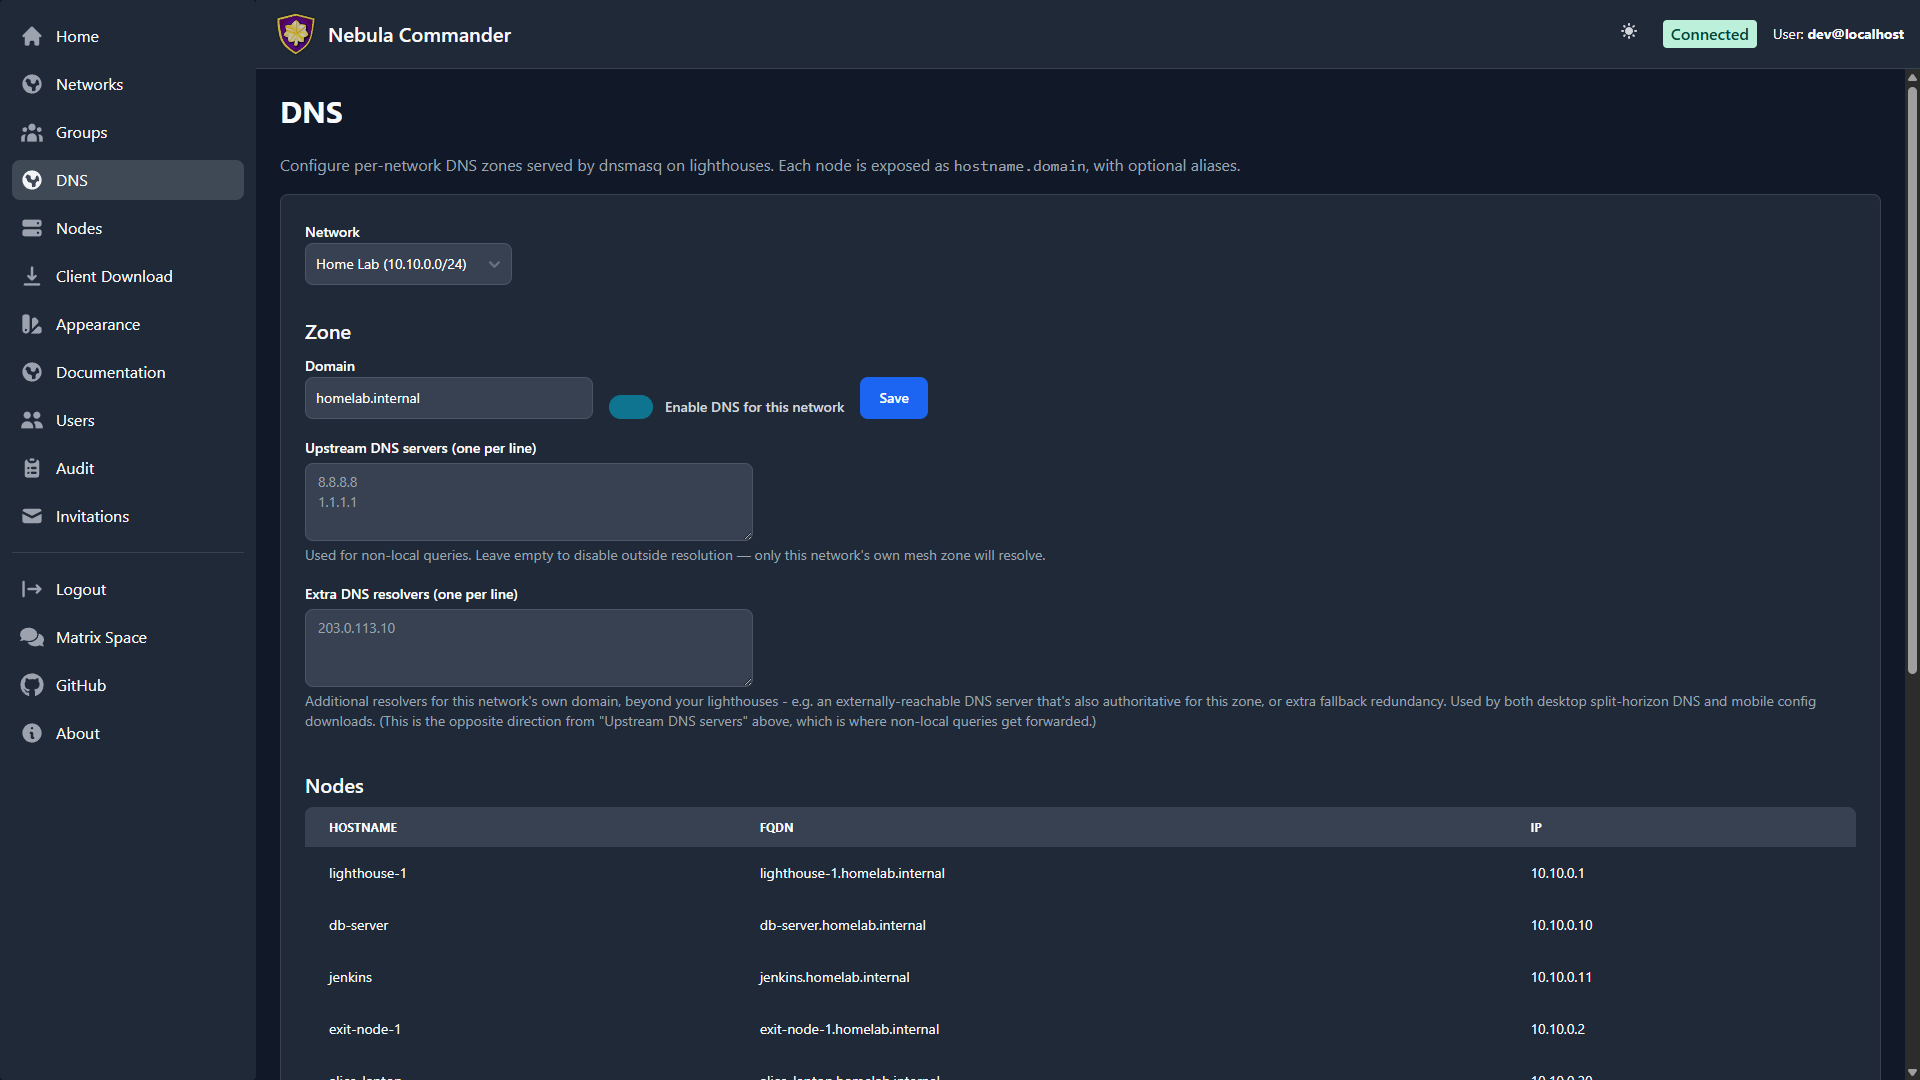Toggle Enable DNS for this network switch
The image size is (1920, 1080).
(631, 407)
